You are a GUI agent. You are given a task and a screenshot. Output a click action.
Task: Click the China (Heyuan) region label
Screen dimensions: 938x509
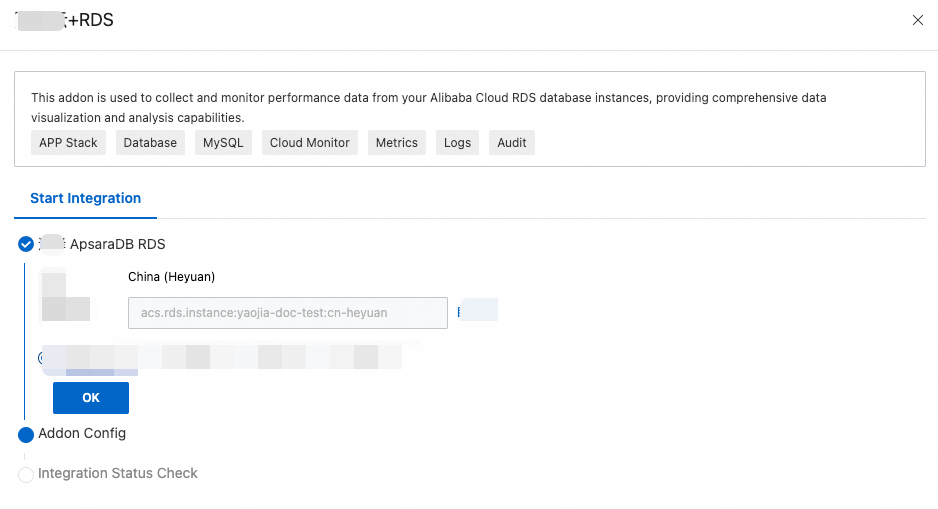pos(171,277)
